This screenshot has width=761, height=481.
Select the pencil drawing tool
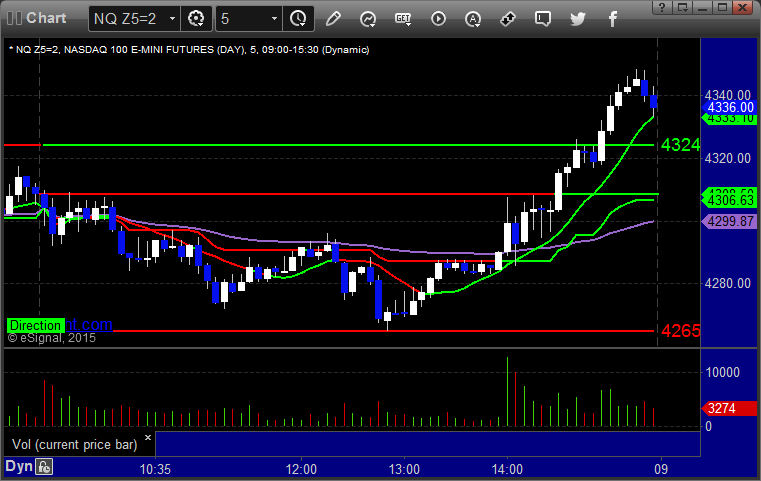[333, 19]
